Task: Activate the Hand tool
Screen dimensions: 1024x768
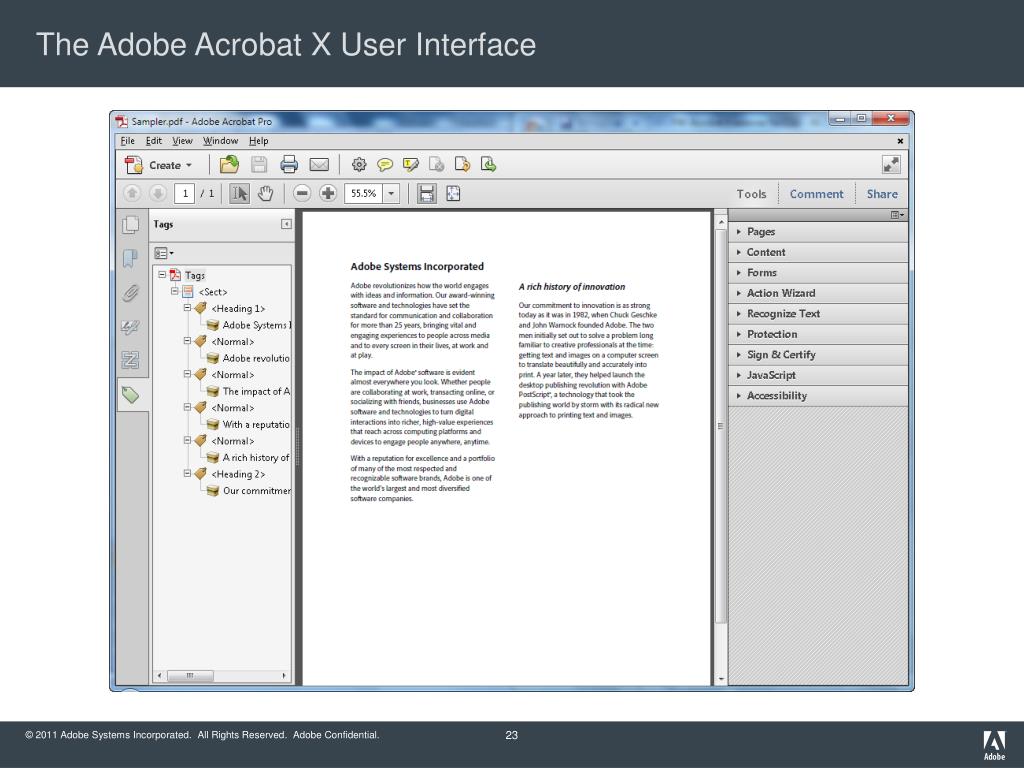Action: click(x=265, y=193)
